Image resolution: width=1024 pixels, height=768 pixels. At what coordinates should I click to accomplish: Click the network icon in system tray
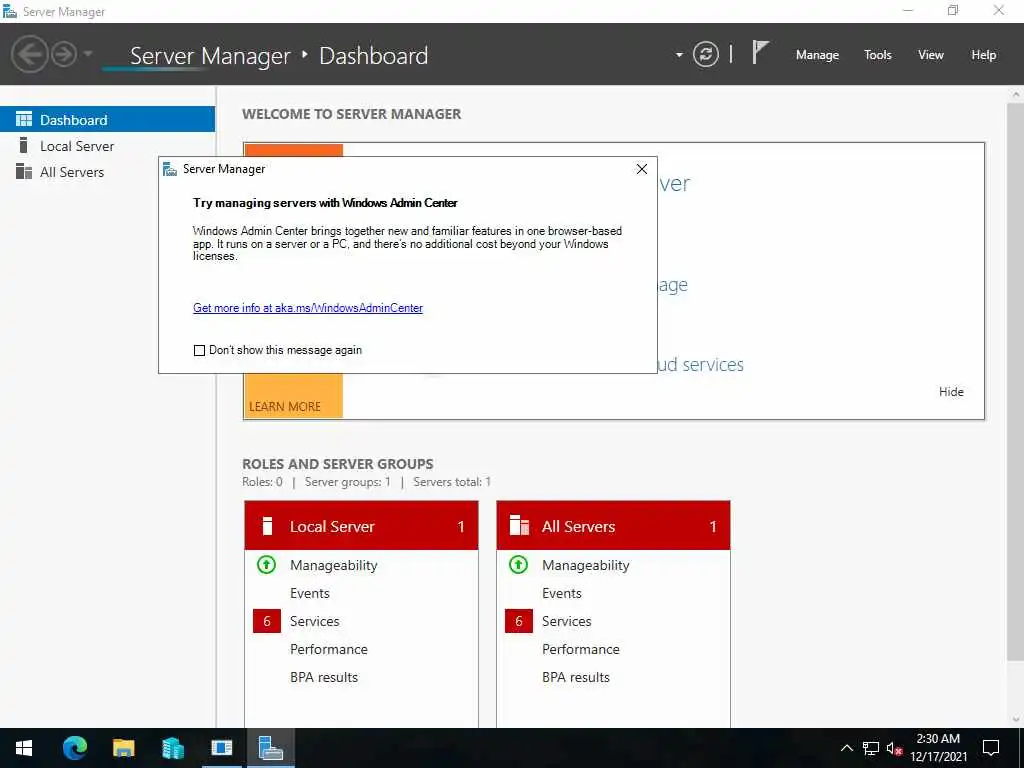(871, 748)
